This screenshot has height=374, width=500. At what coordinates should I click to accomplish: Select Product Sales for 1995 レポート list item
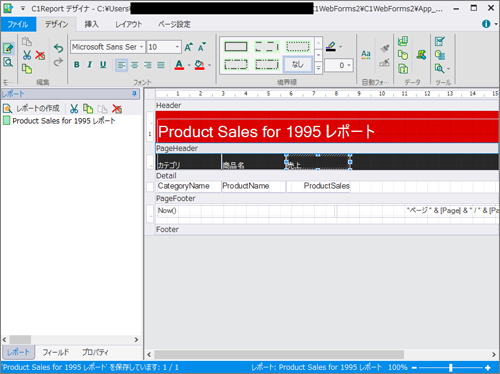point(59,121)
